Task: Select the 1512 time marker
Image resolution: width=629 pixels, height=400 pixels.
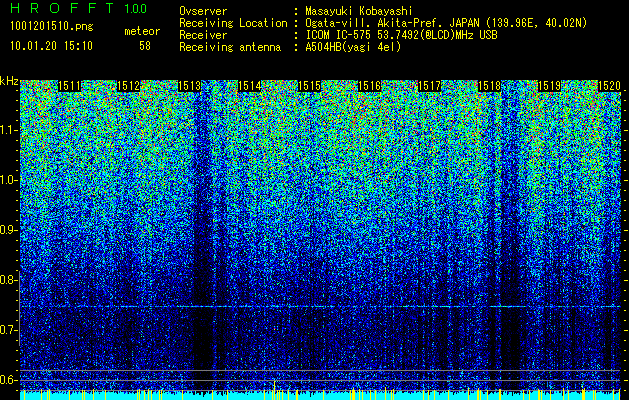Action: [129, 86]
